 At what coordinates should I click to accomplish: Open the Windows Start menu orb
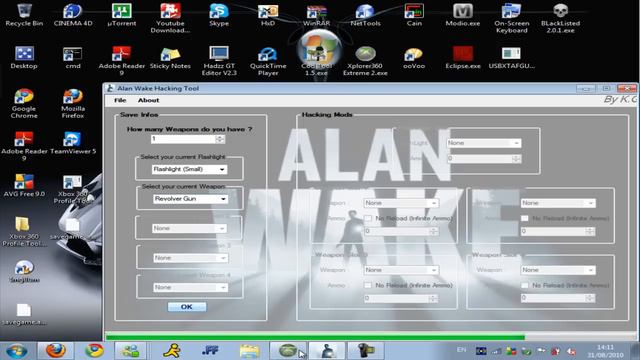(17, 351)
